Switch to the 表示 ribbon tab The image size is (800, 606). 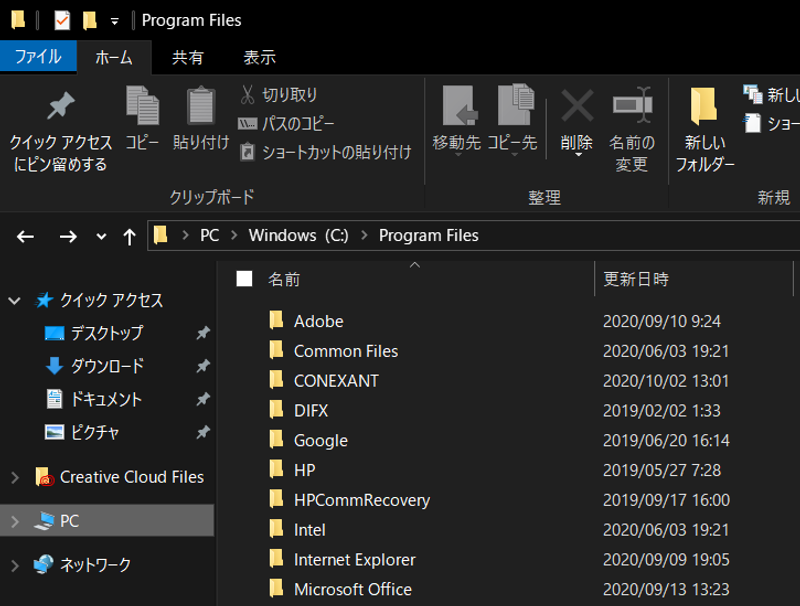pos(259,57)
